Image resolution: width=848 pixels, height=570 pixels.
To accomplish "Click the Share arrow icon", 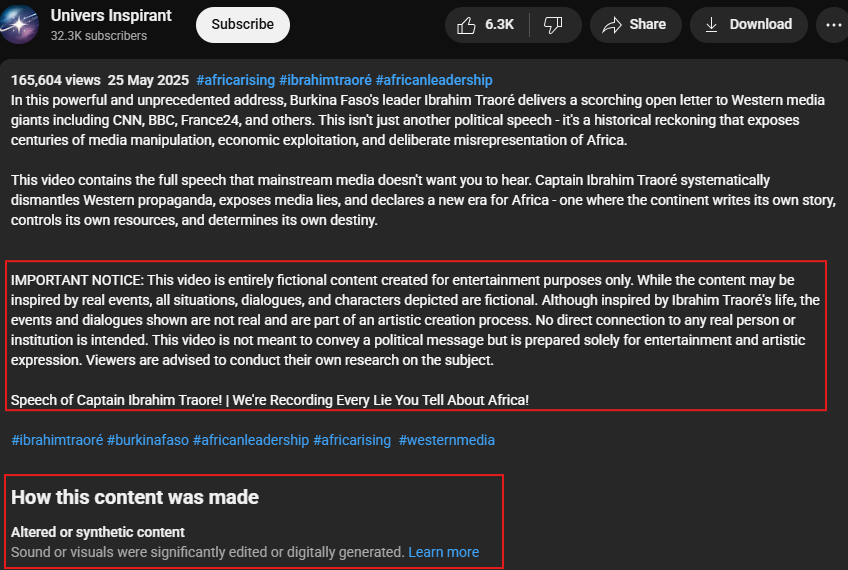I will point(612,25).
